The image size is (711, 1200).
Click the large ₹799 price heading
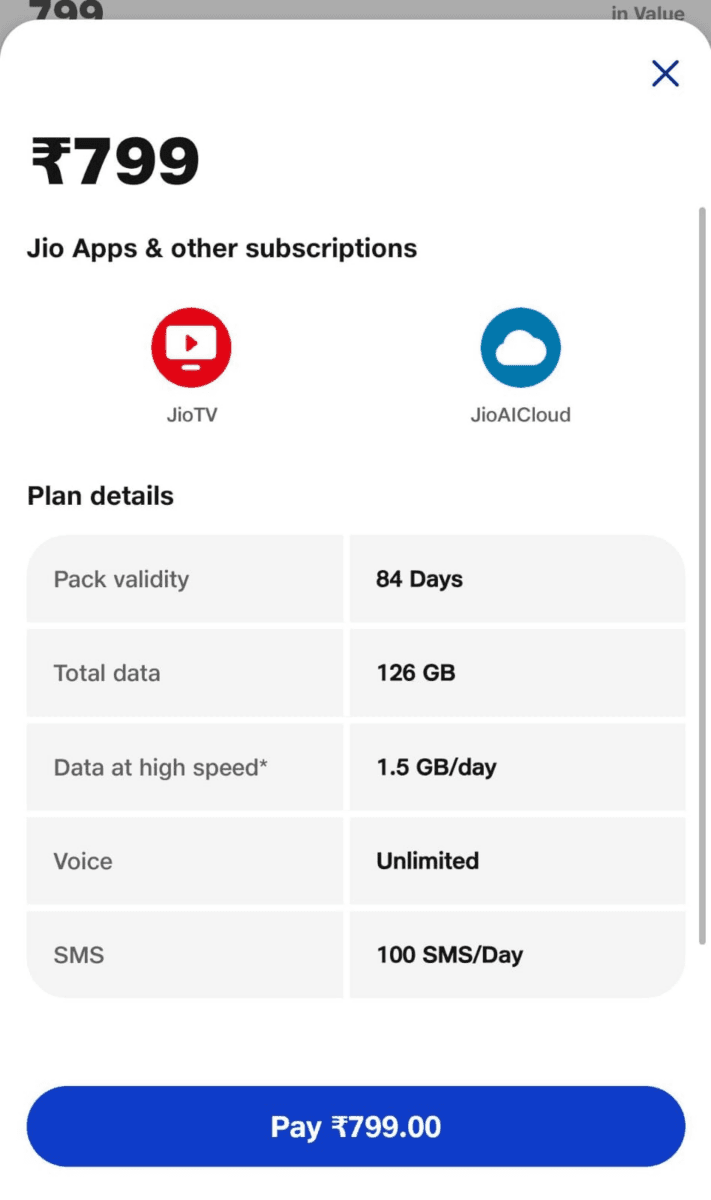coord(116,162)
